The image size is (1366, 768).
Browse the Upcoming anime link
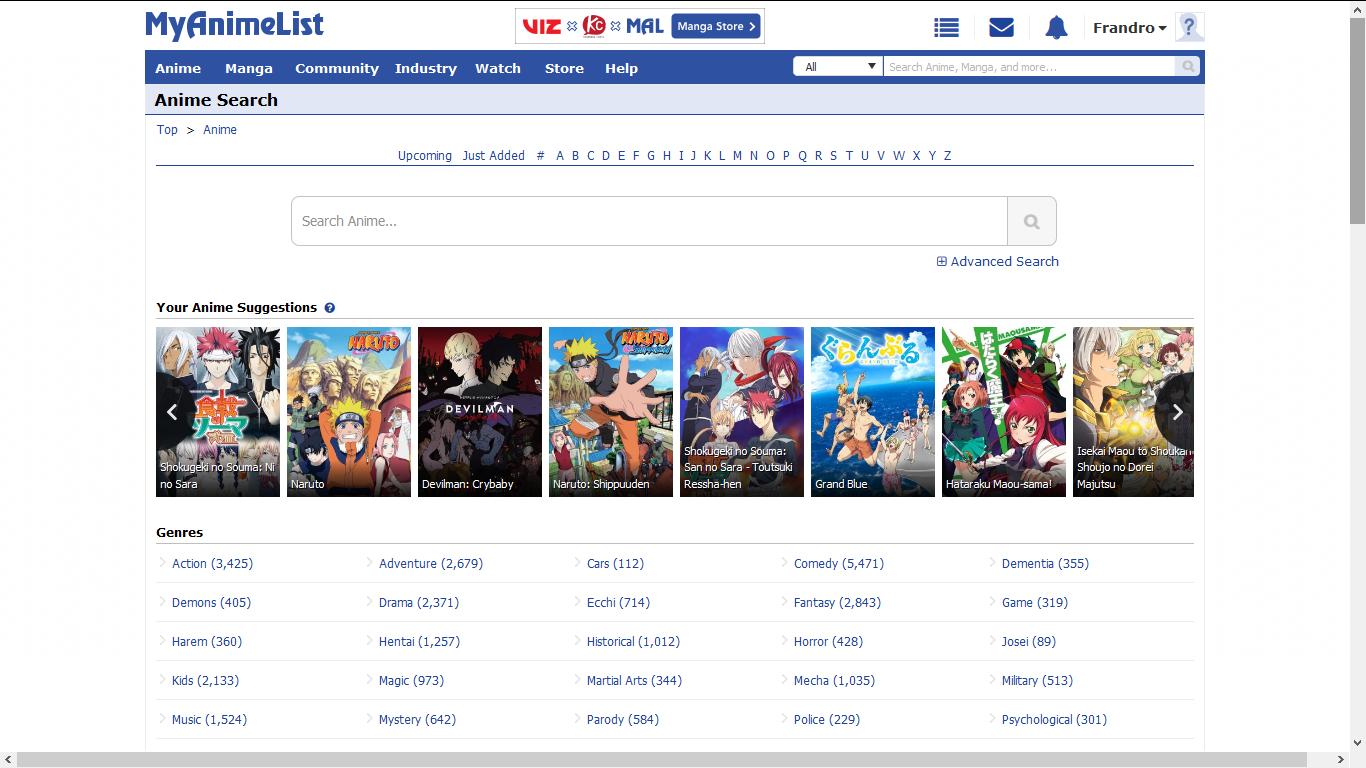424,155
